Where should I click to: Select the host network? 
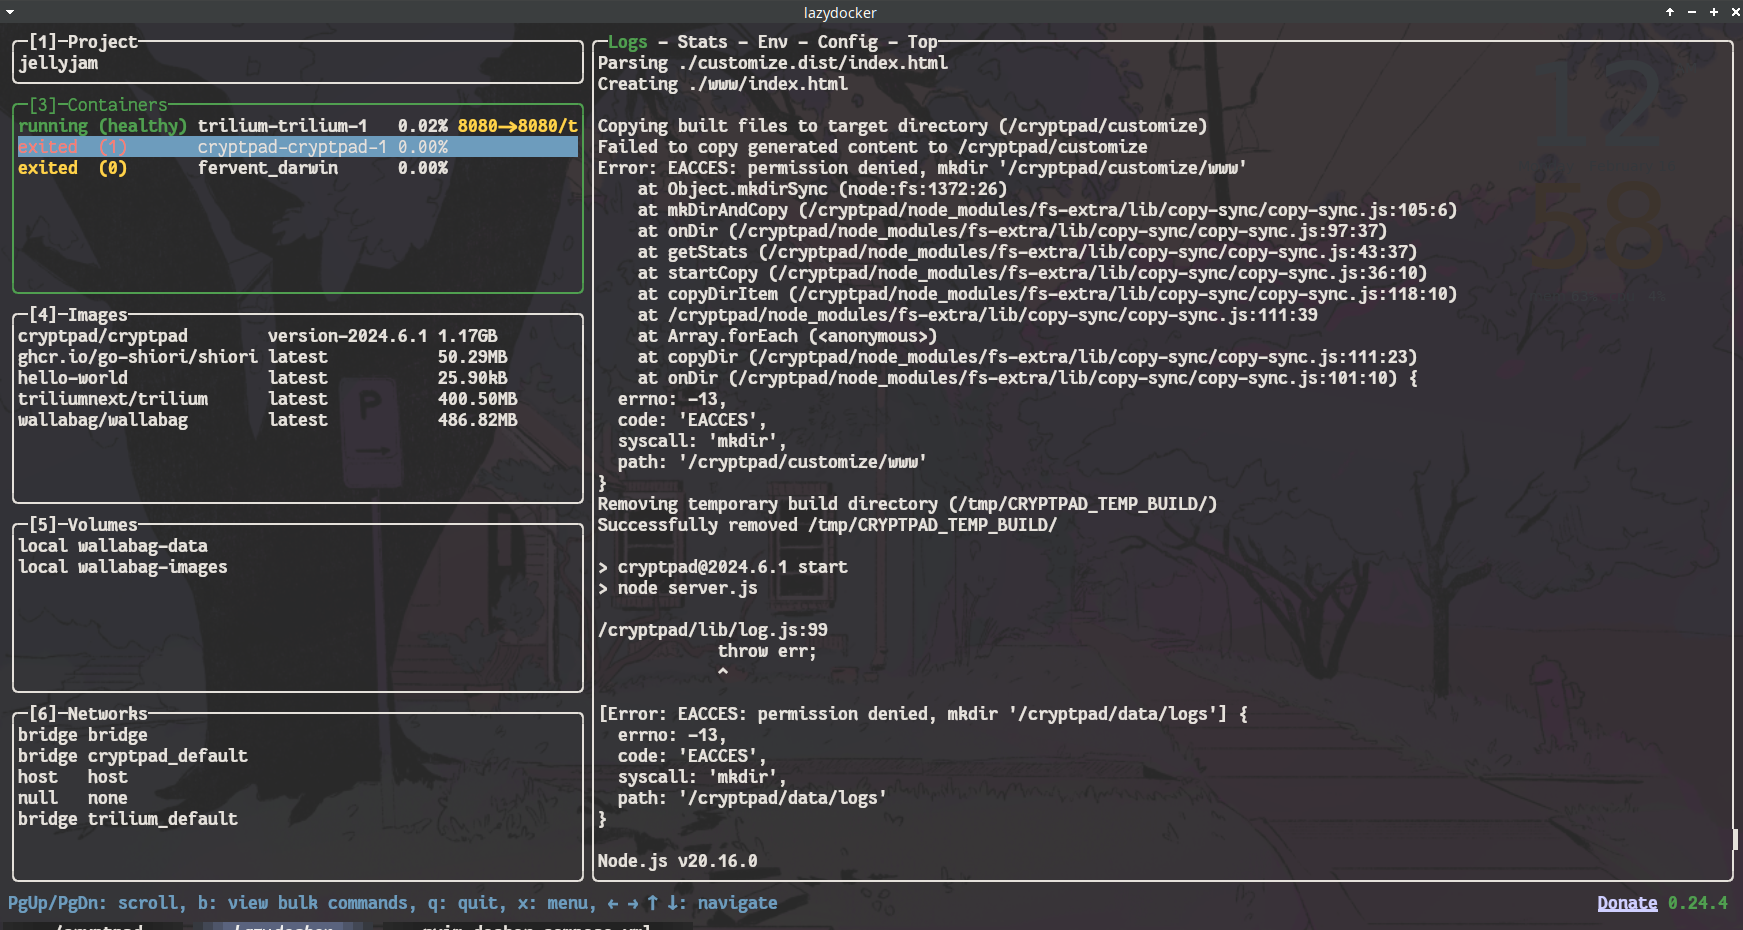pos(298,777)
